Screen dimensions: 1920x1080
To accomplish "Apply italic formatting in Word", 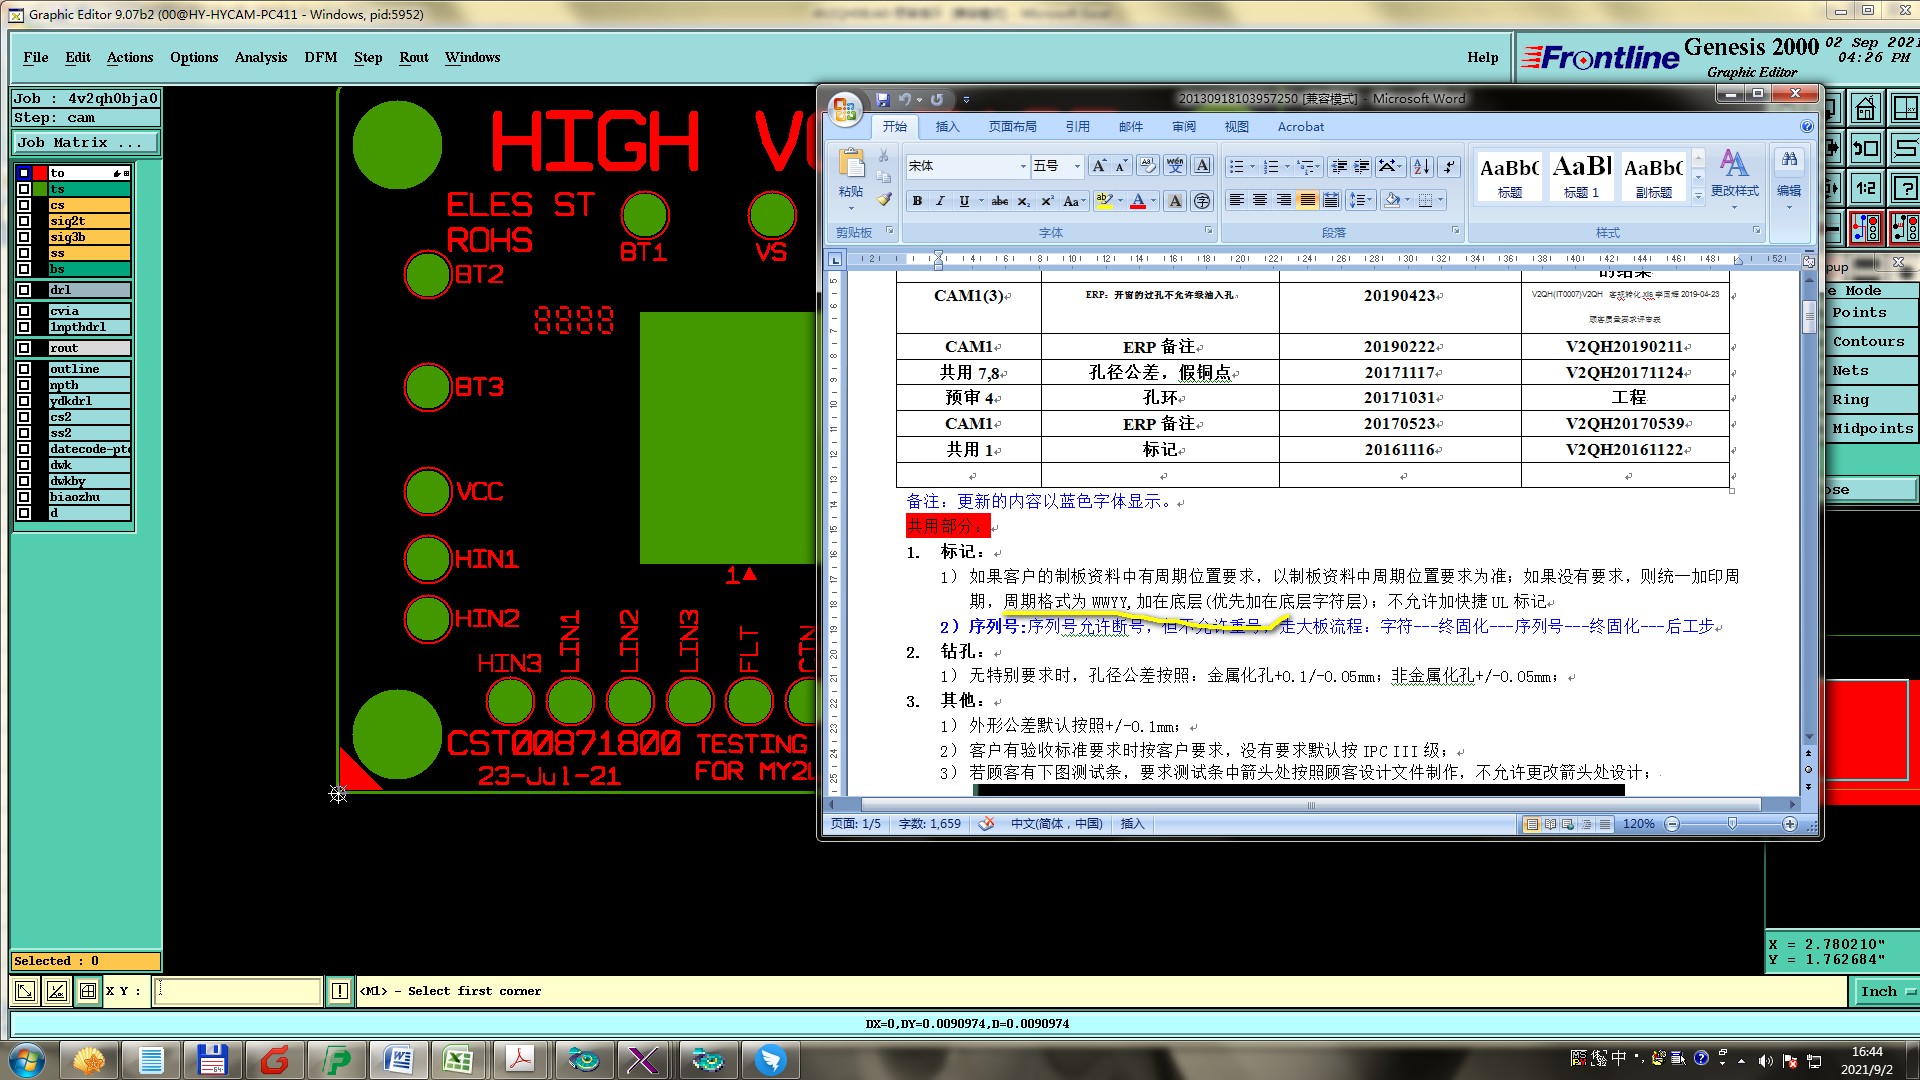I will (940, 201).
